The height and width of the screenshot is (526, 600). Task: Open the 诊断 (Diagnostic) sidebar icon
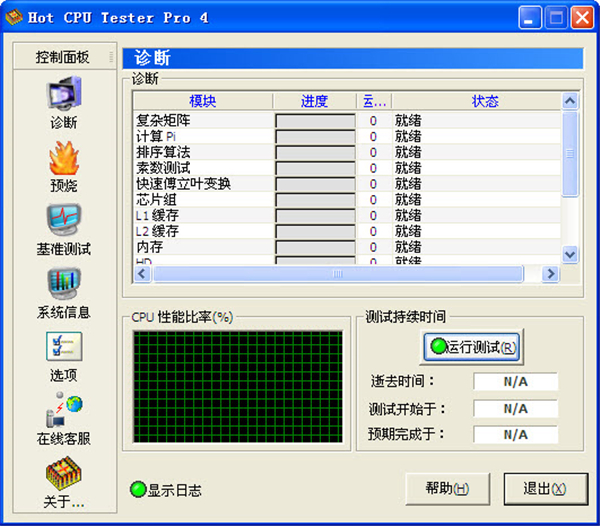[64, 94]
